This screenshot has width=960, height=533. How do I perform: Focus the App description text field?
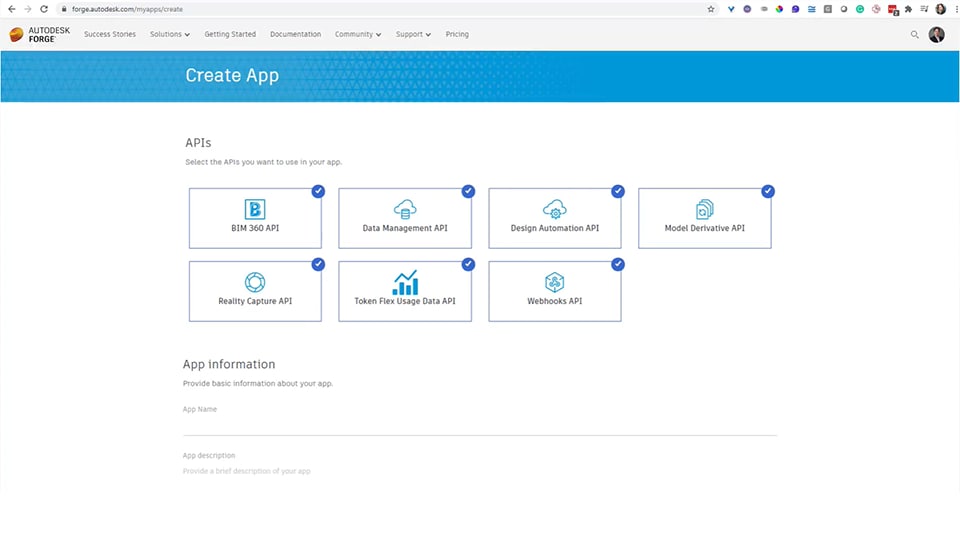tap(480, 471)
